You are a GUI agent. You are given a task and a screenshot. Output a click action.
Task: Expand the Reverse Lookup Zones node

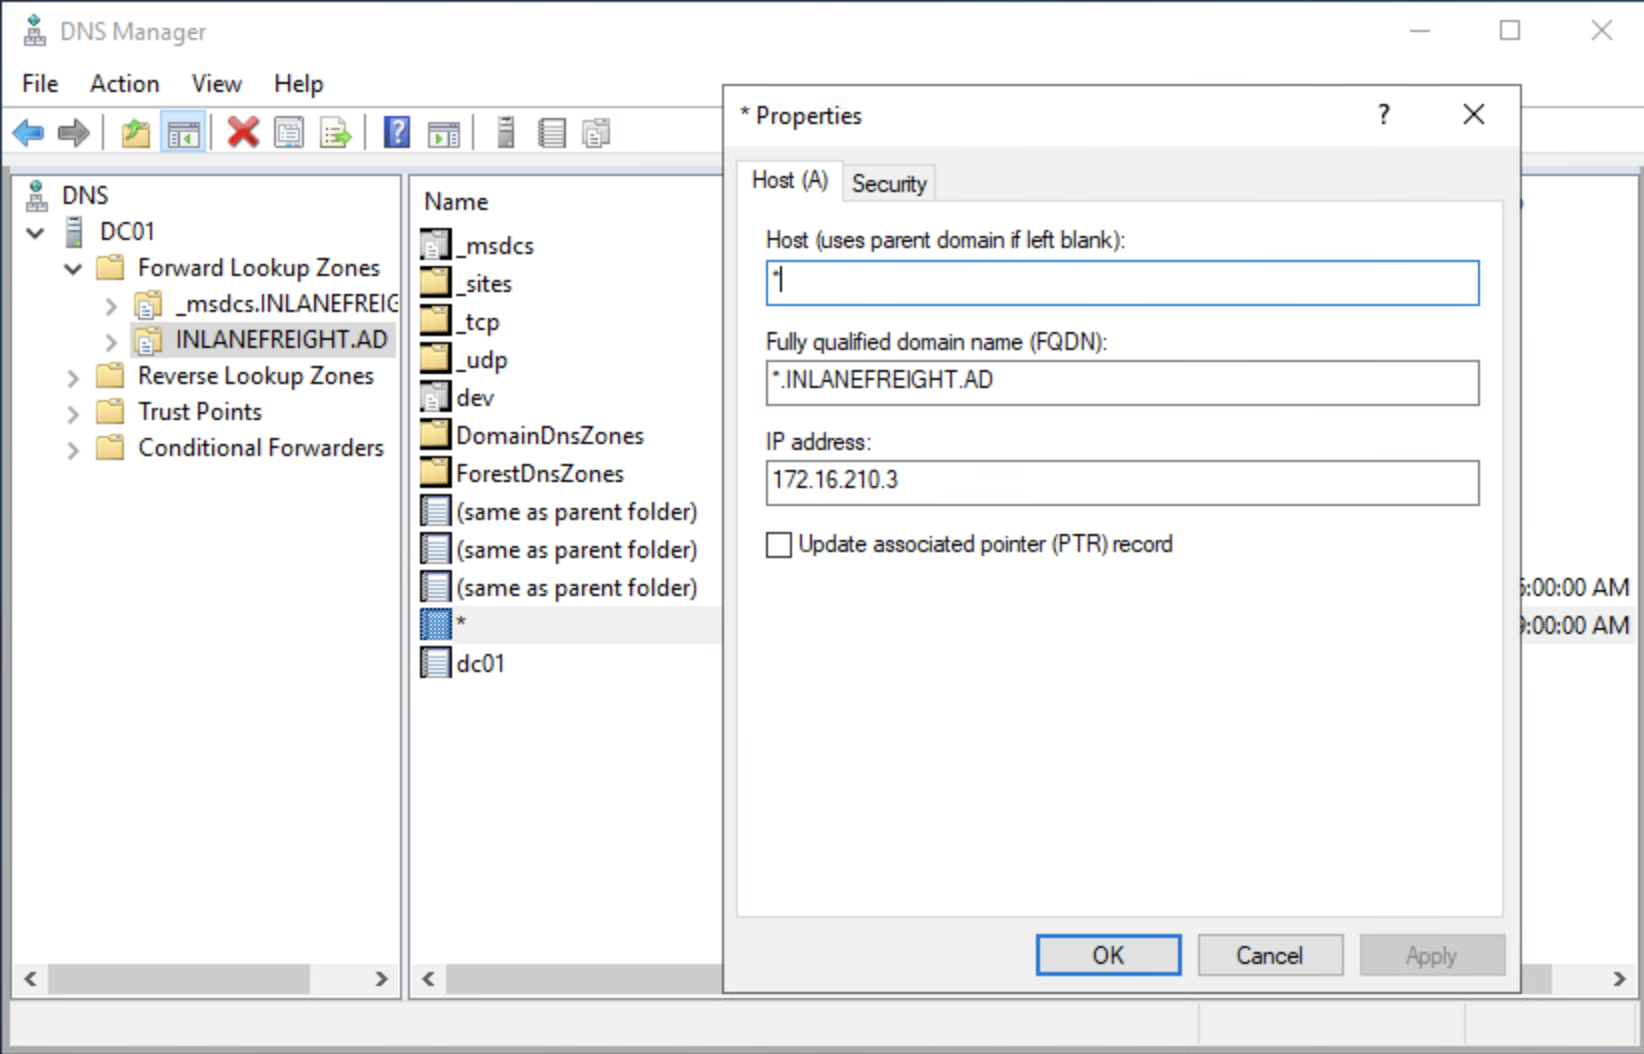click(x=73, y=377)
